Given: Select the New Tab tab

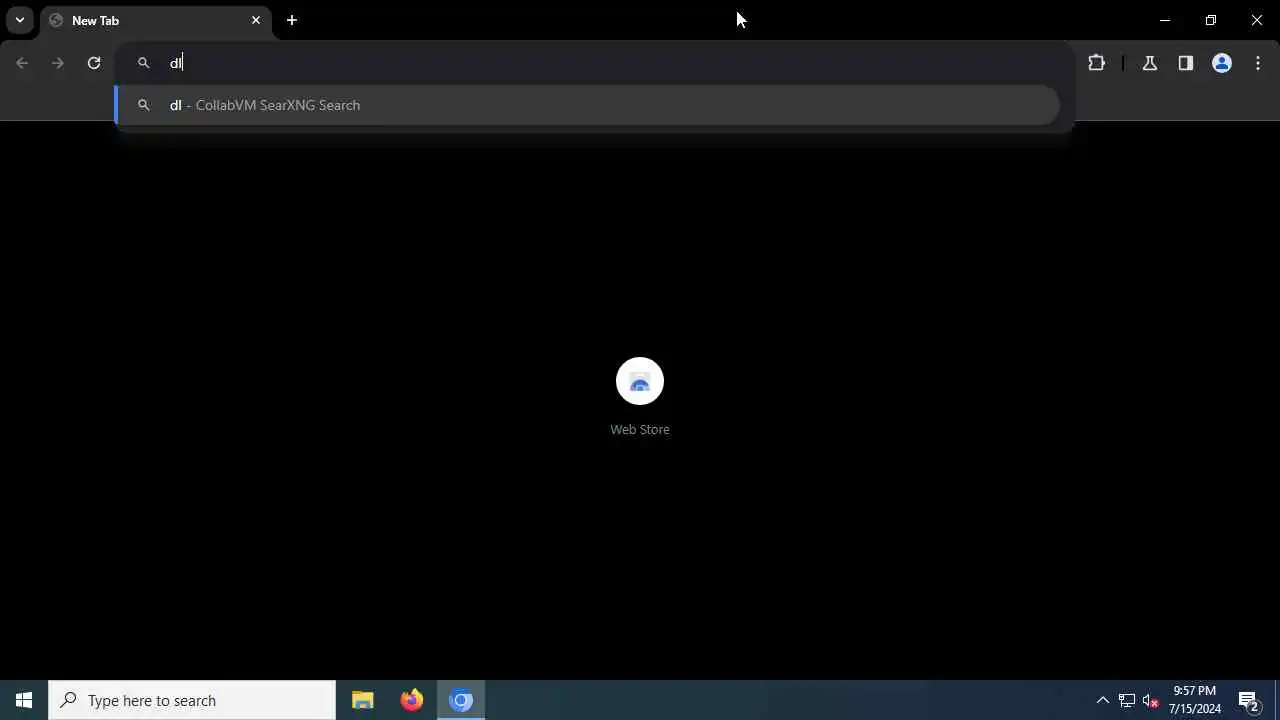Looking at the screenshot, I should pos(155,21).
